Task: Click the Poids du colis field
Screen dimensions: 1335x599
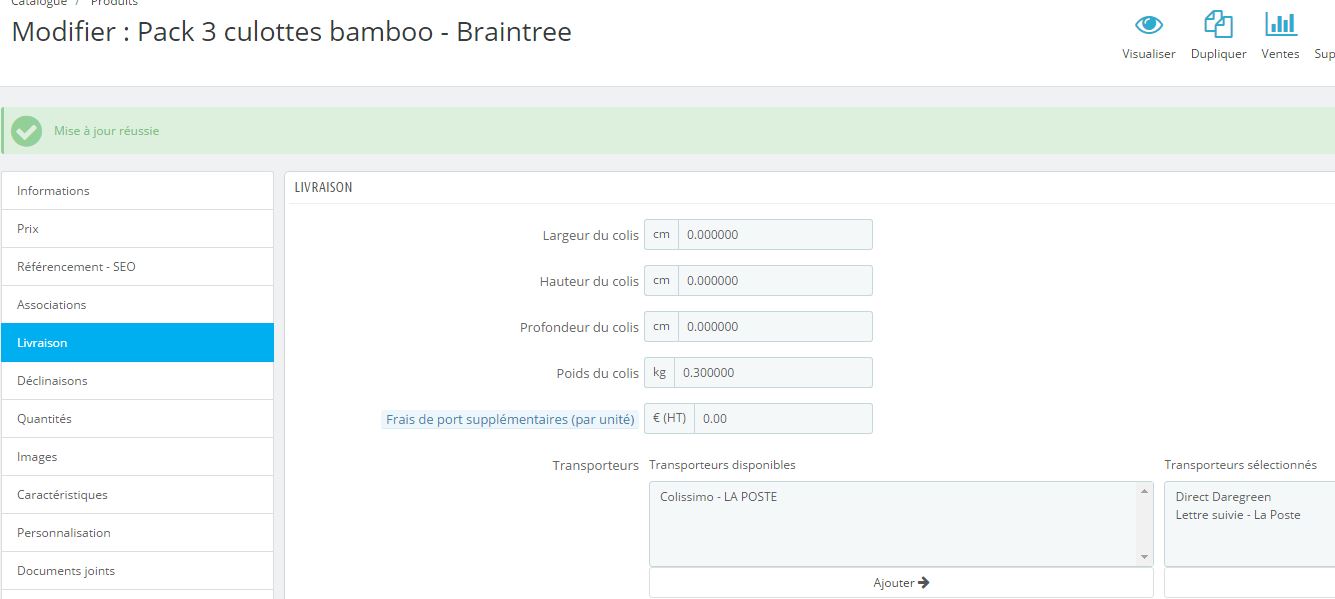Action: tap(773, 373)
